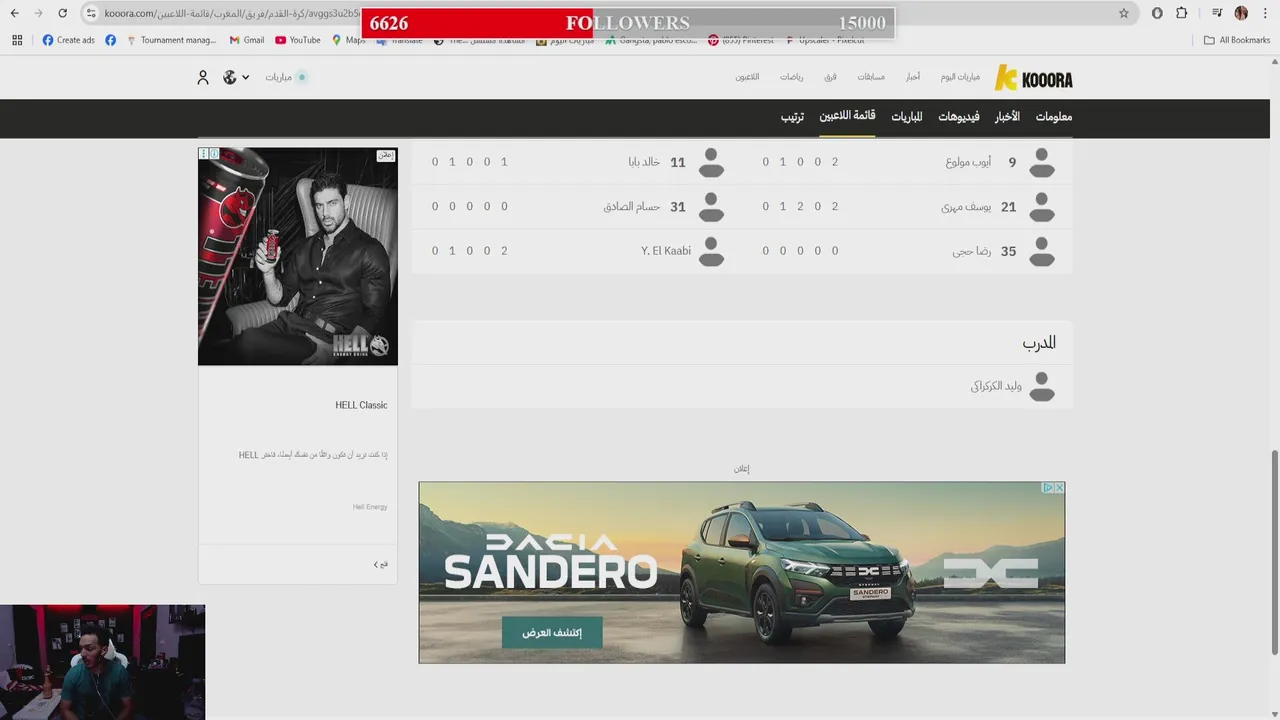The width and height of the screenshot is (1280, 720).
Task: Click avatar icon of رضا حجي
Action: tap(1042, 252)
